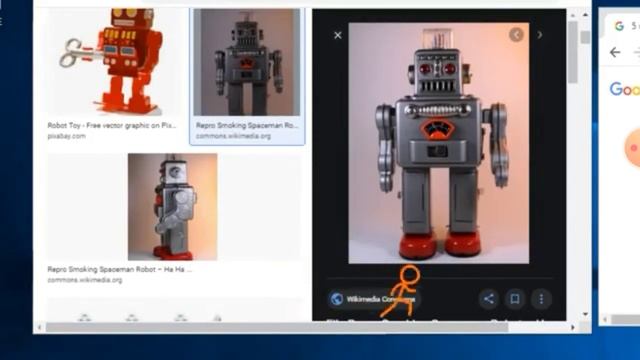Go to next image in preview
The width and height of the screenshot is (640, 360).
pos(540,35)
